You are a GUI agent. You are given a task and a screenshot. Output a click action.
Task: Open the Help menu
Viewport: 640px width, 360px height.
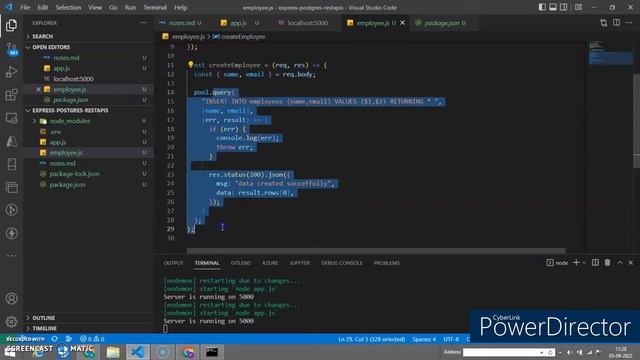[180, 7]
